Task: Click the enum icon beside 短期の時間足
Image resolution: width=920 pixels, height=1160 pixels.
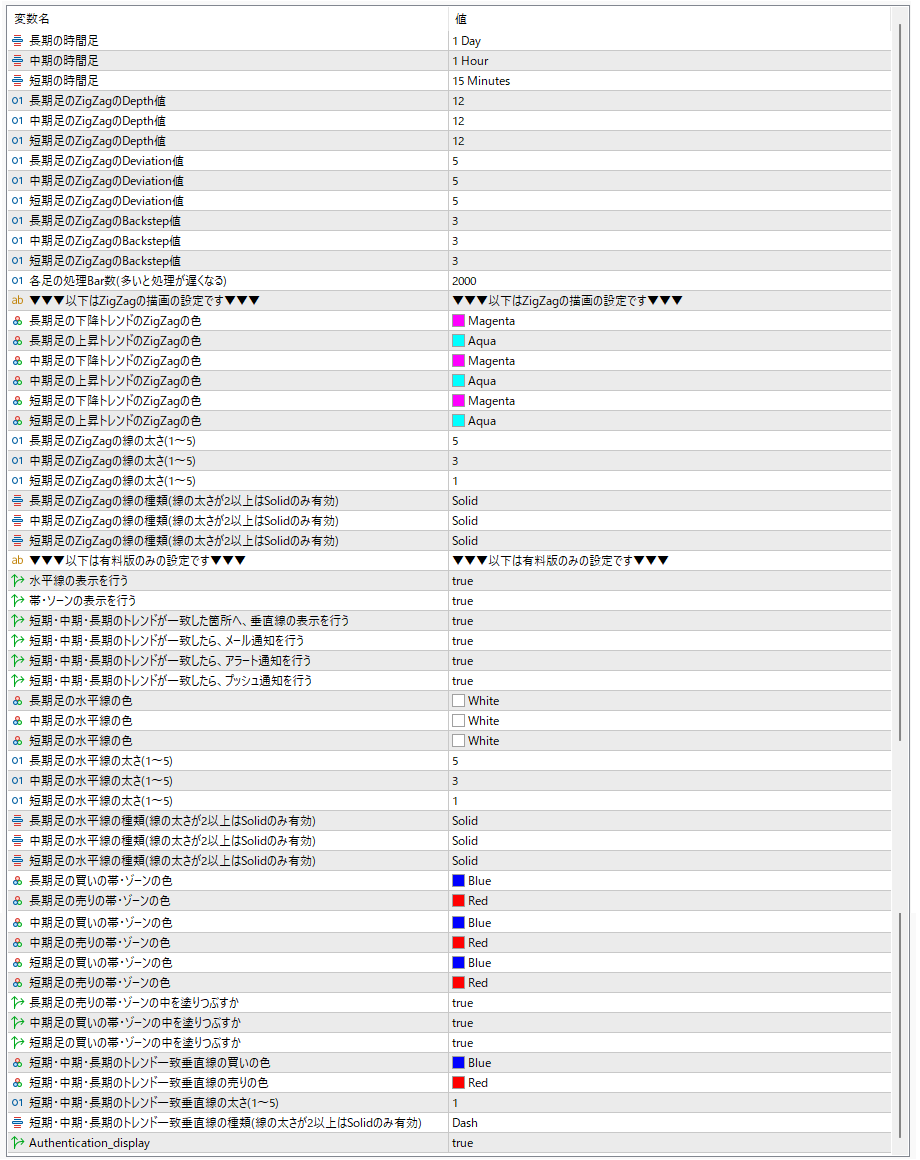Action: (x=18, y=81)
